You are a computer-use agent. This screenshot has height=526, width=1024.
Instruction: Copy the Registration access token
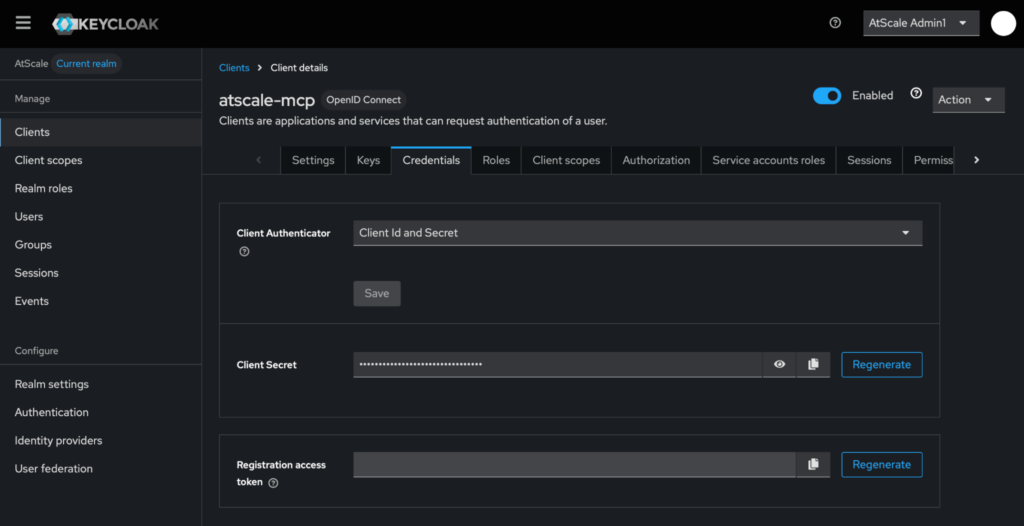813,465
